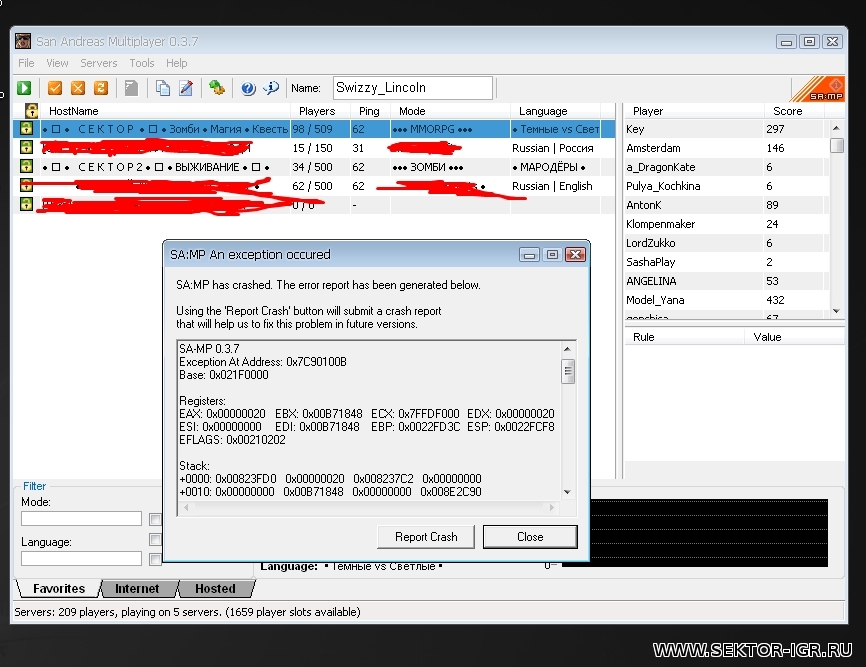The width and height of the screenshot is (866, 667).
Task: Switch to the Hosted tab
Action: pos(215,589)
